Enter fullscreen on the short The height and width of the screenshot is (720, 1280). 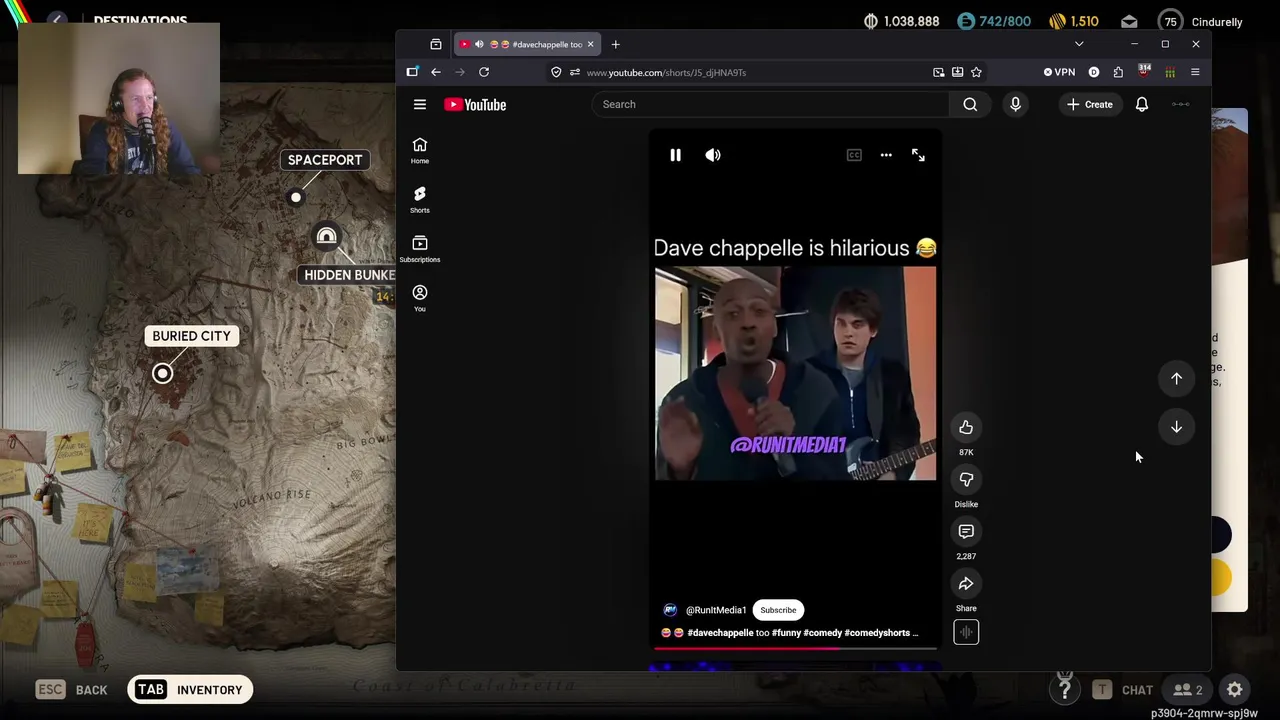click(x=918, y=155)
